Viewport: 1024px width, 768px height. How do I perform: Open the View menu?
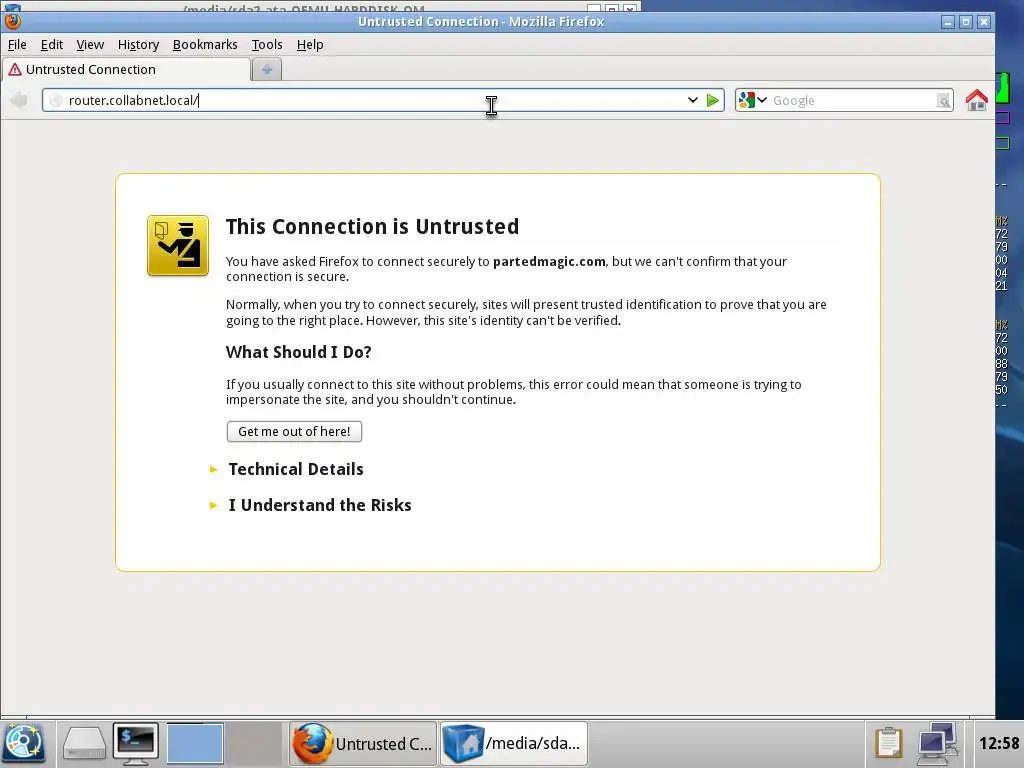[90, 44]
